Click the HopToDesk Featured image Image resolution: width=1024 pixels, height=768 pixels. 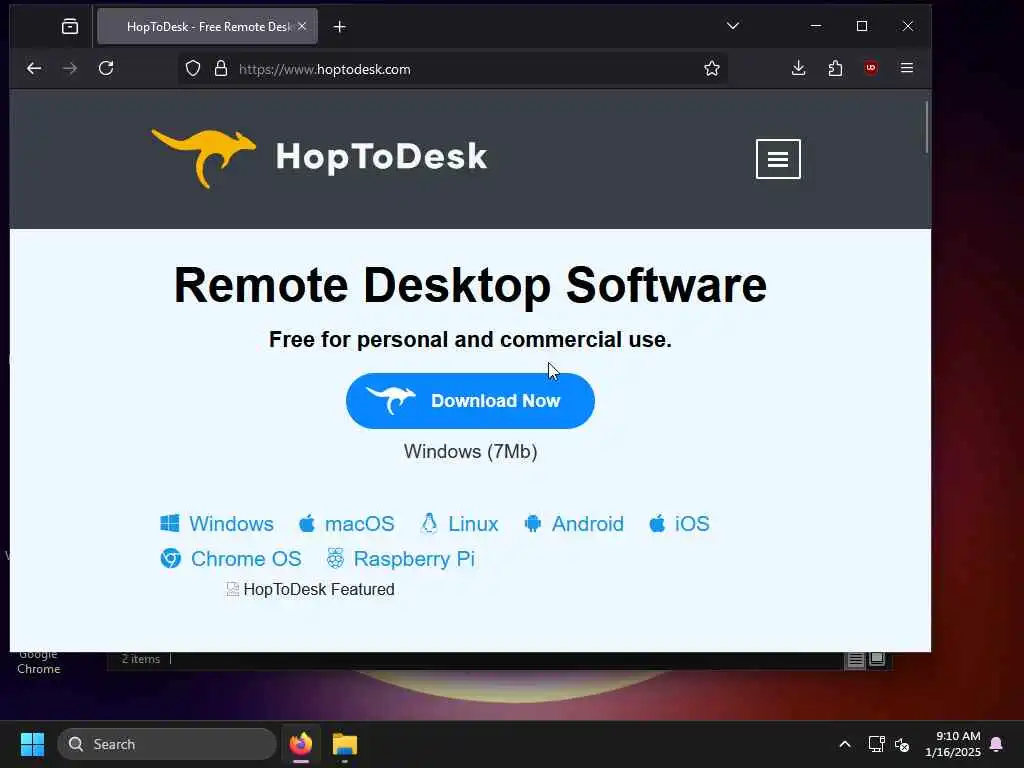(310, 589)
